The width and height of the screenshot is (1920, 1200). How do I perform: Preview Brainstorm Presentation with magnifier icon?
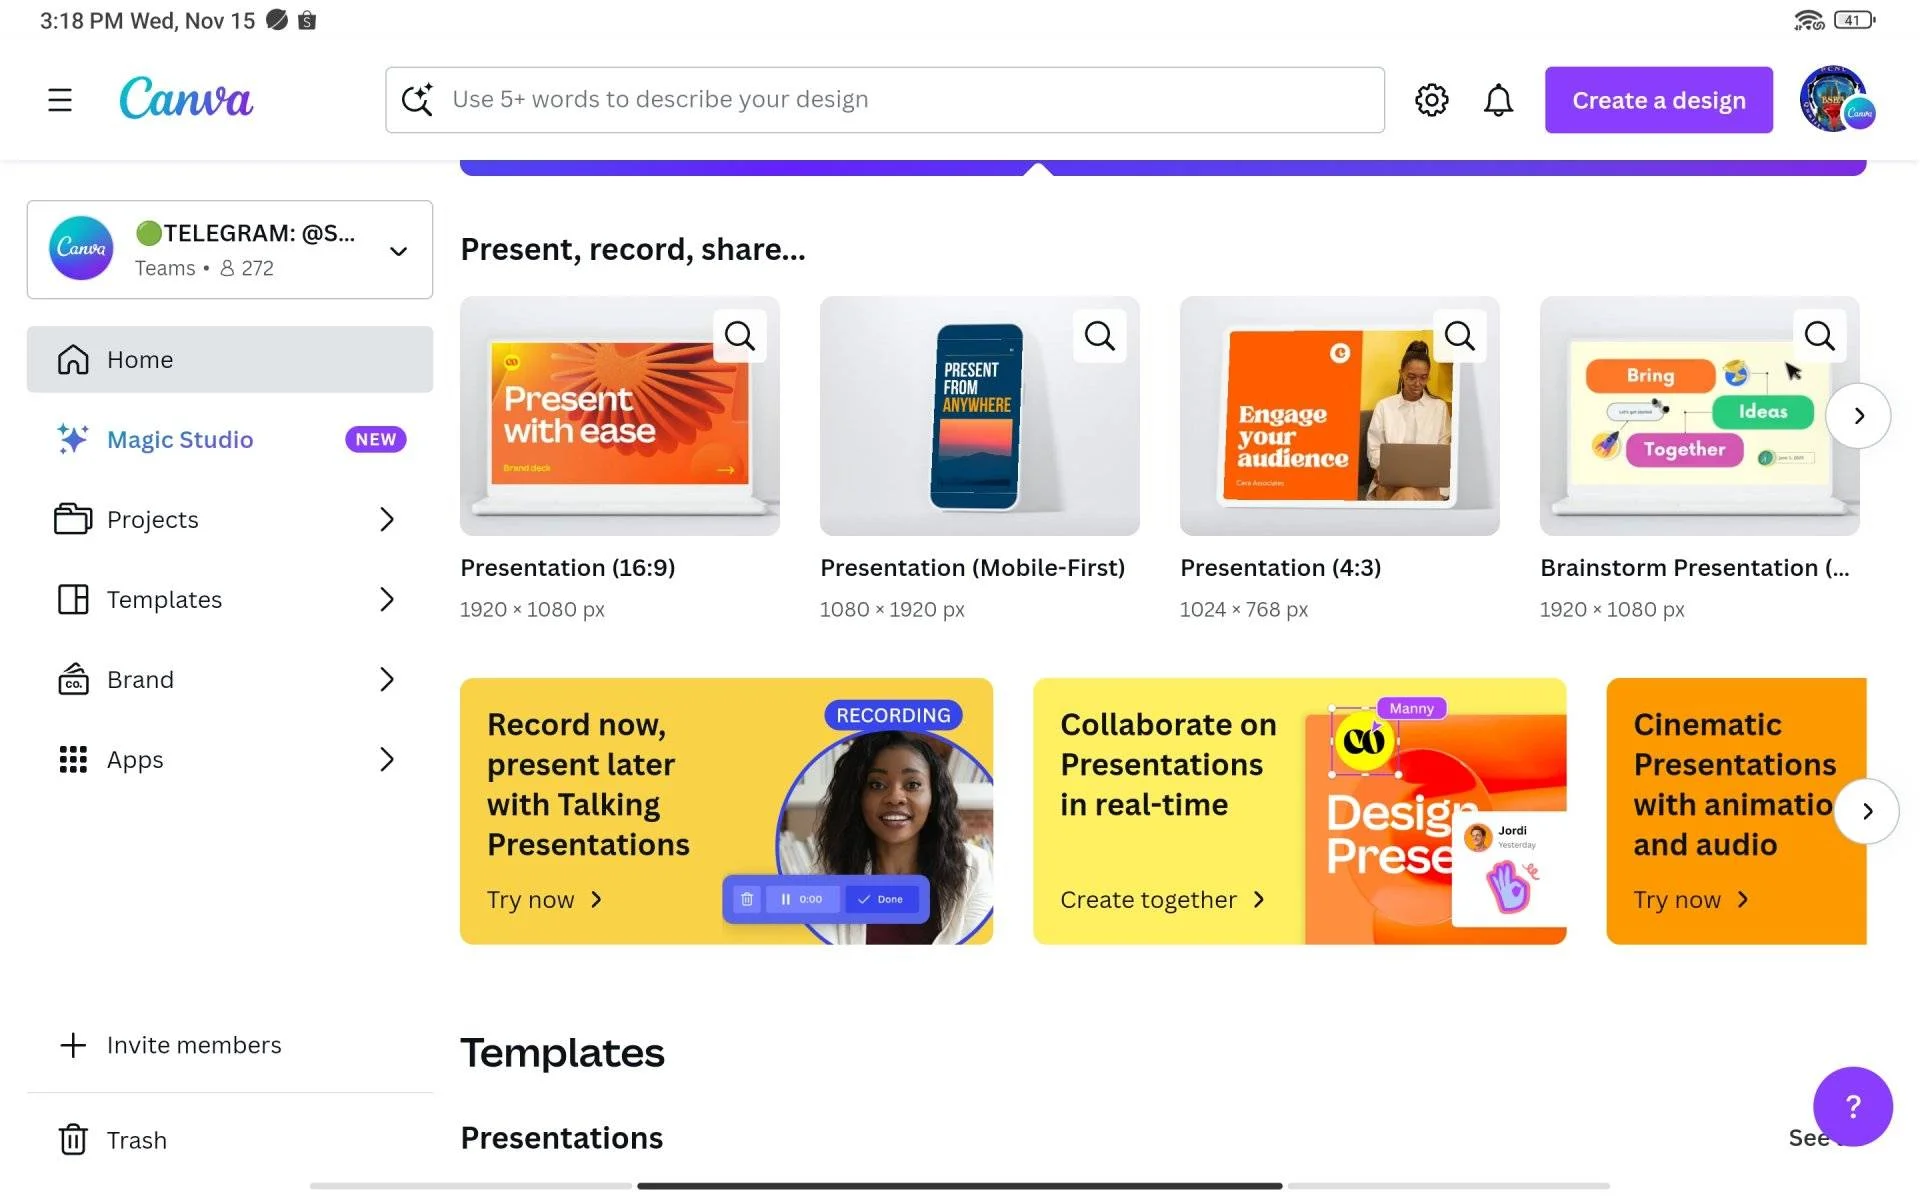coord(1820,336)
